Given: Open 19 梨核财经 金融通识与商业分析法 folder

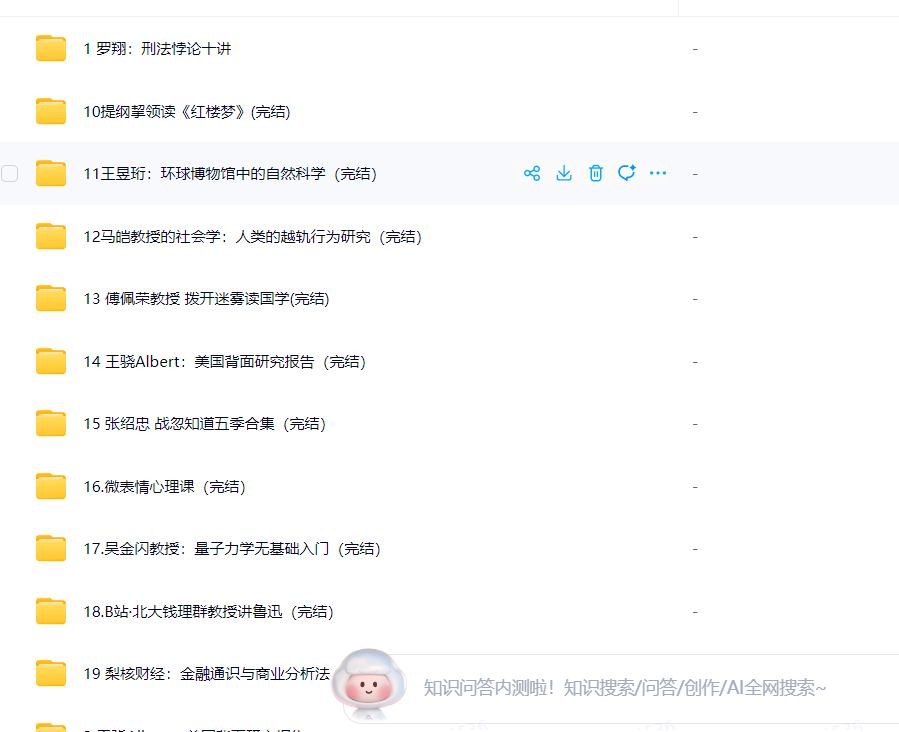Looking at the screenshot, I should pos(206,674).
